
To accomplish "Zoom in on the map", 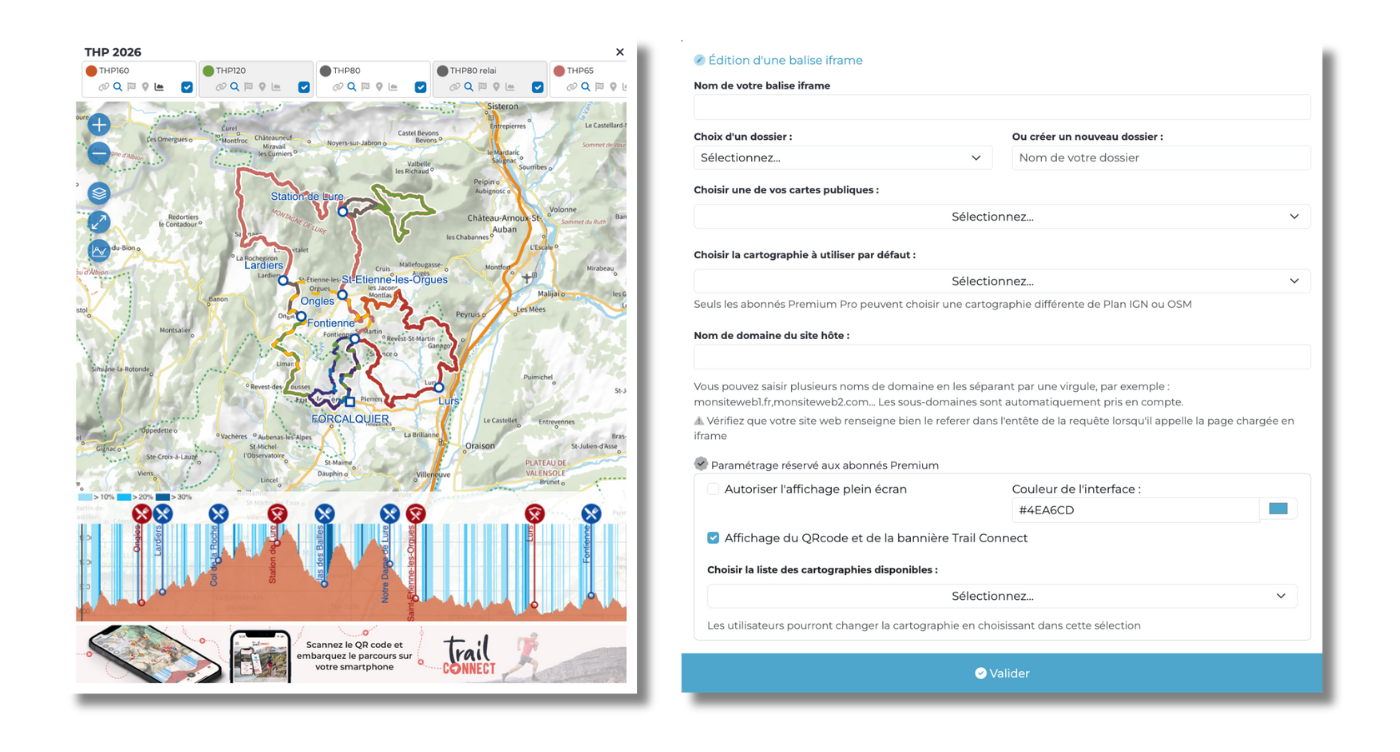I will pyautogui.click(x=99, y=125).
